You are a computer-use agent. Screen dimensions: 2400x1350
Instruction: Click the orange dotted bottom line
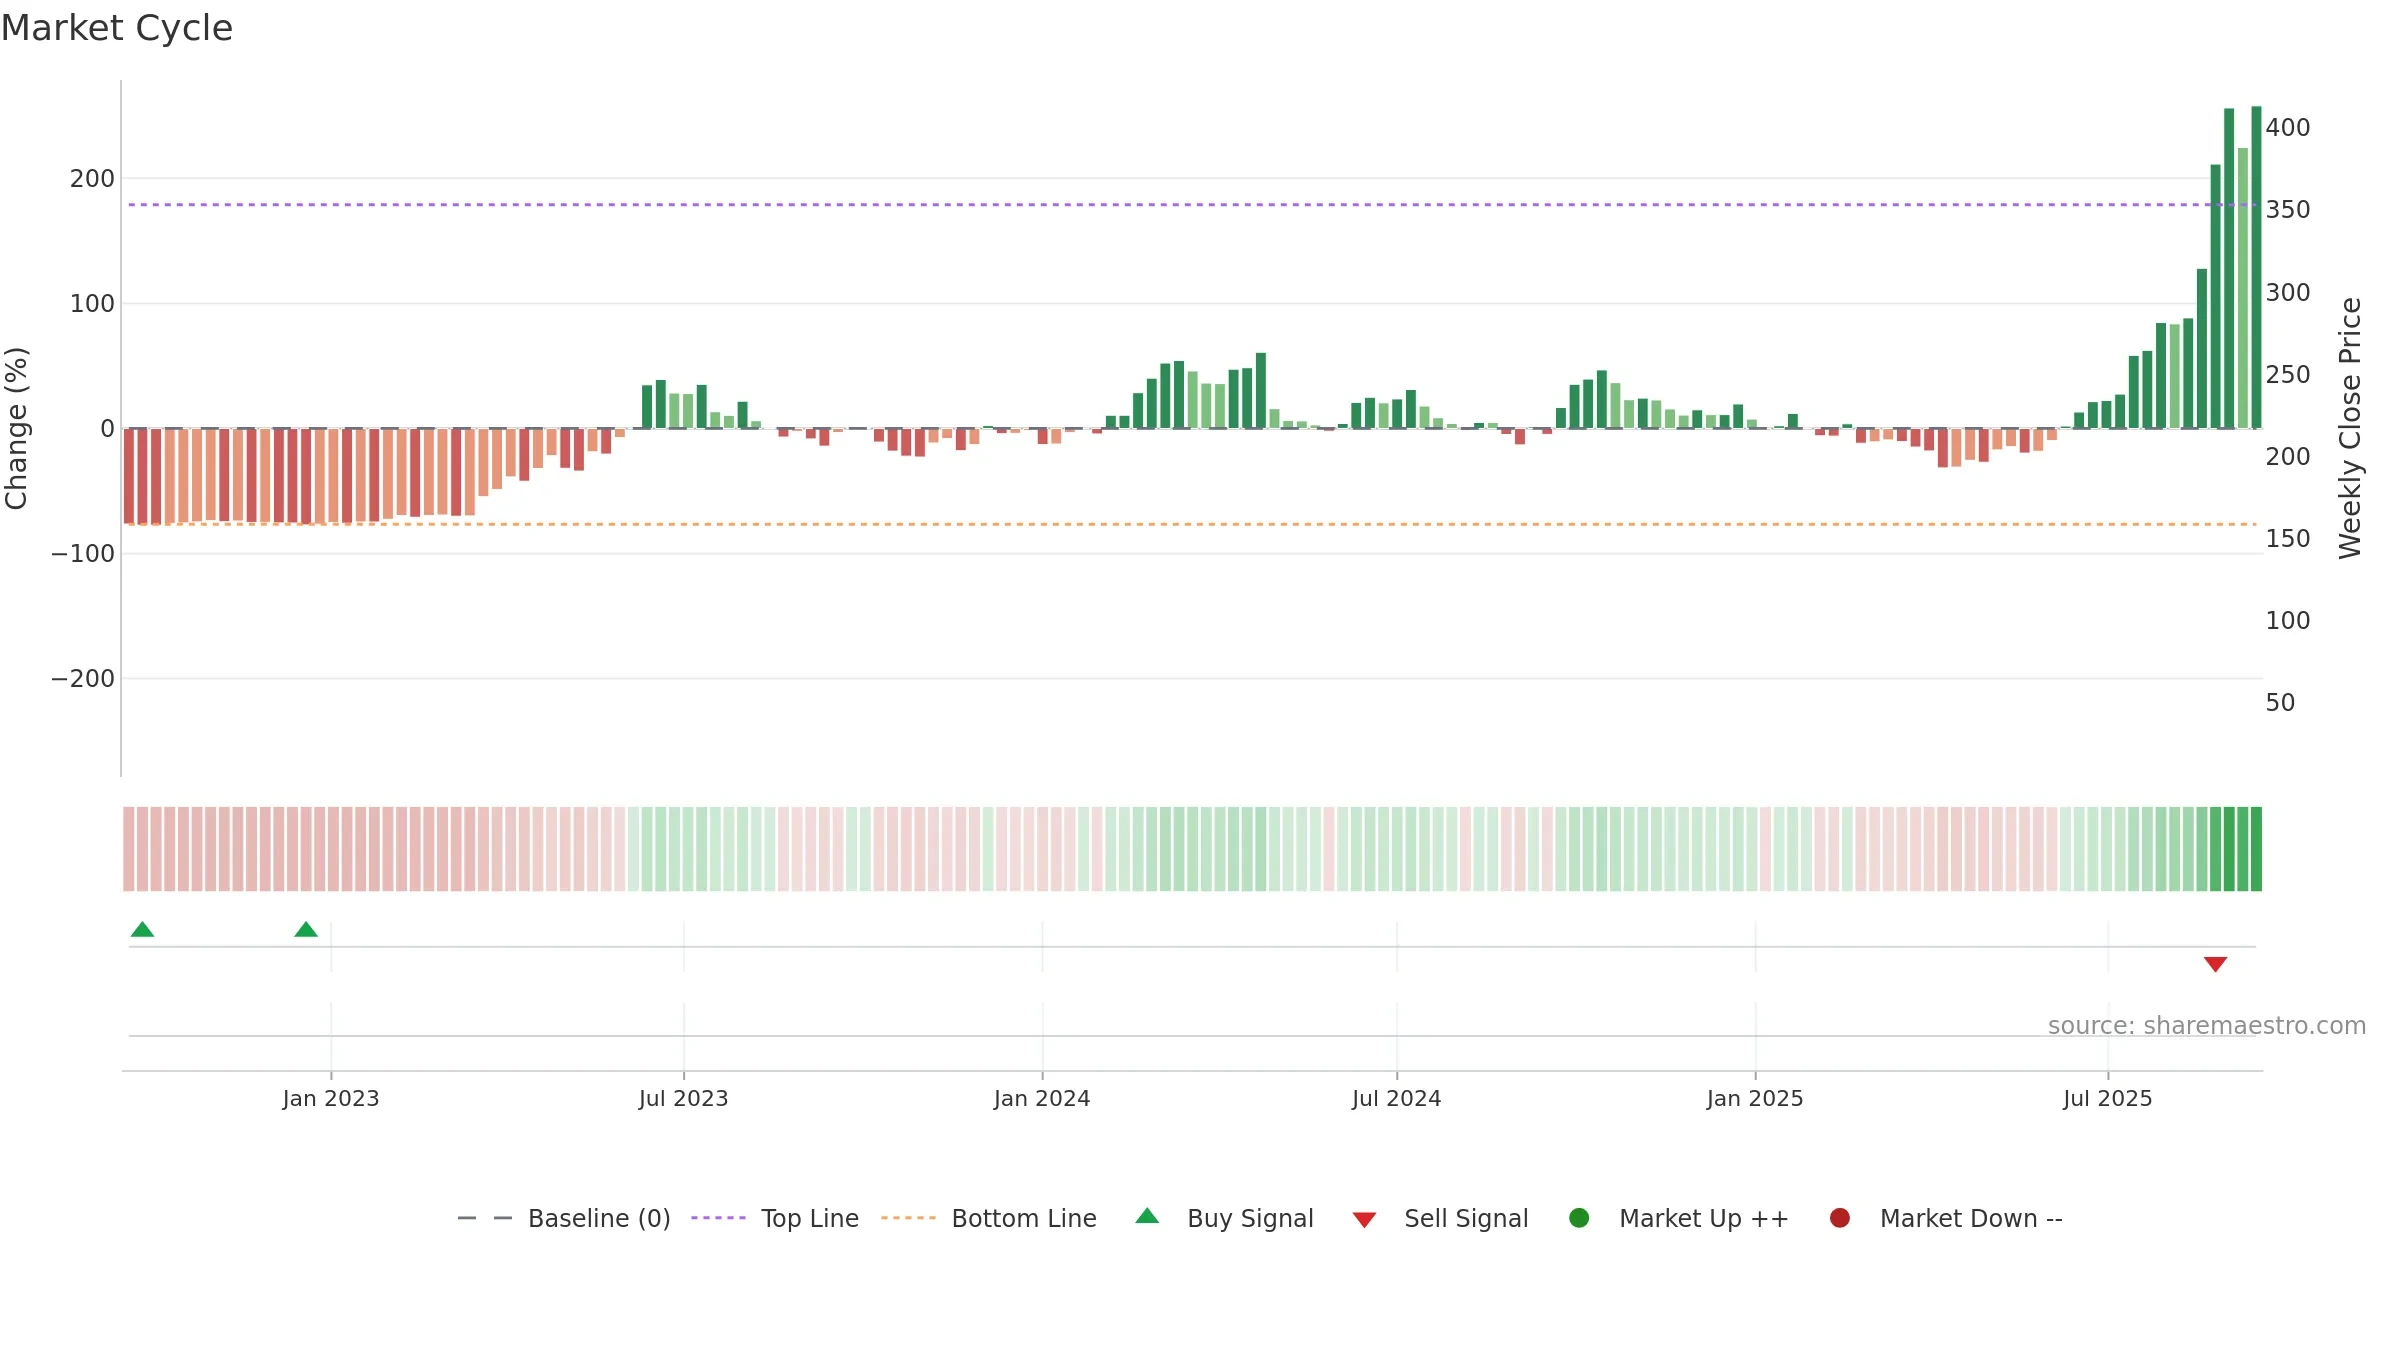point(1192,524)
